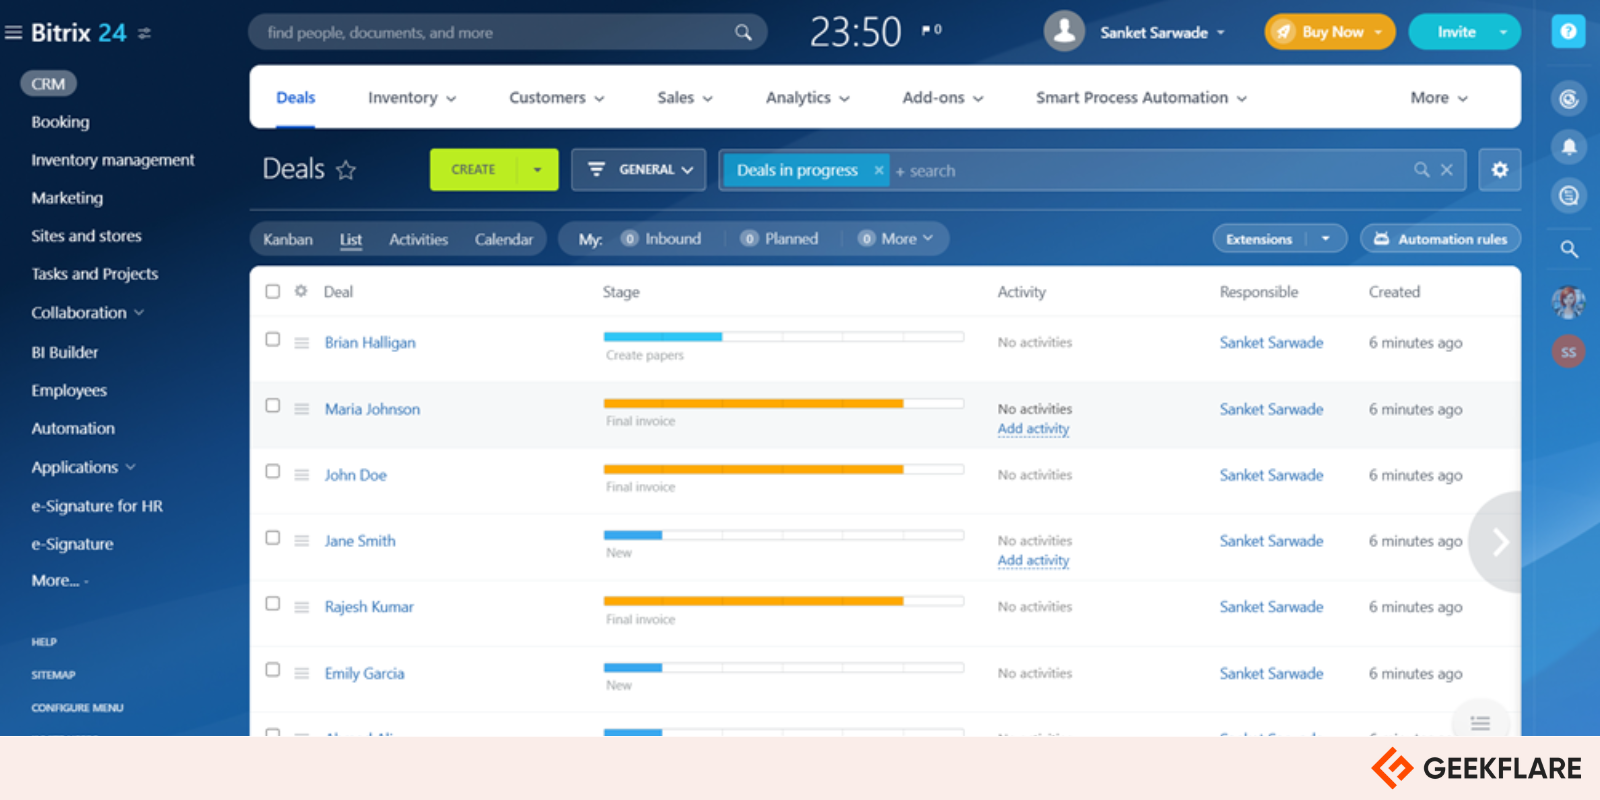Switch to the Calendar view tab
1600x800 pixels.
coord(504,239)
